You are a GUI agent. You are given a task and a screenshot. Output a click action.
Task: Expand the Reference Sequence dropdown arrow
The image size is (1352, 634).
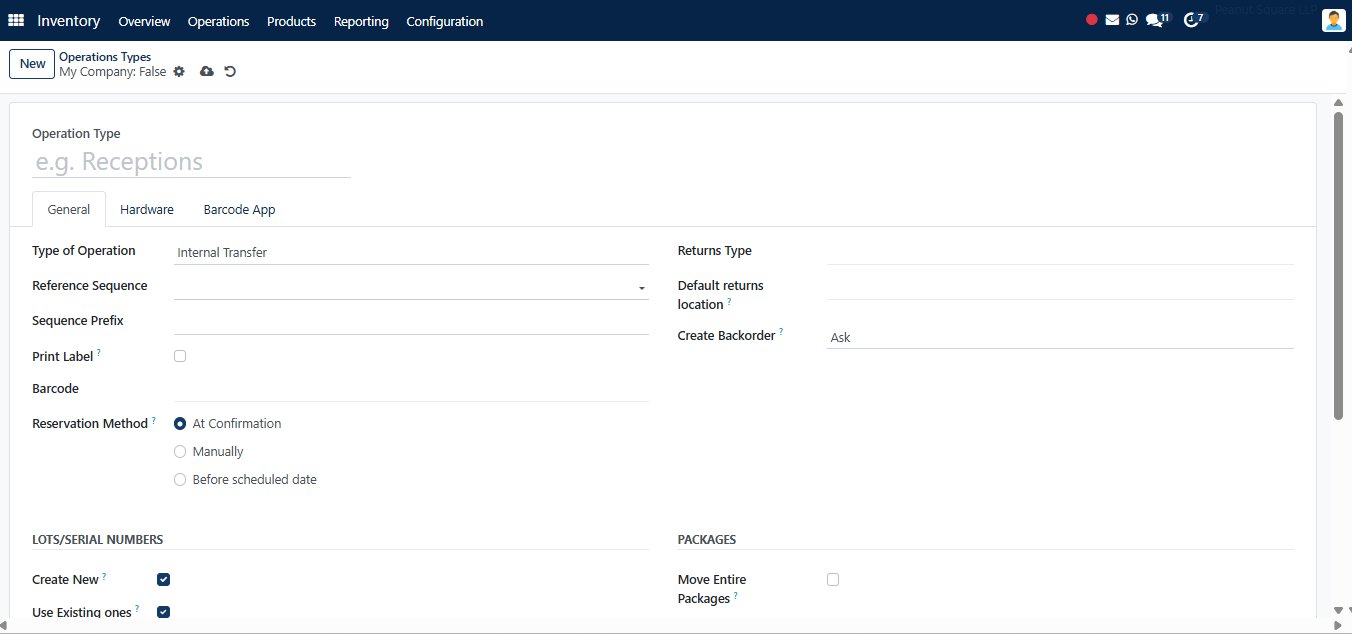coord(641,288)
